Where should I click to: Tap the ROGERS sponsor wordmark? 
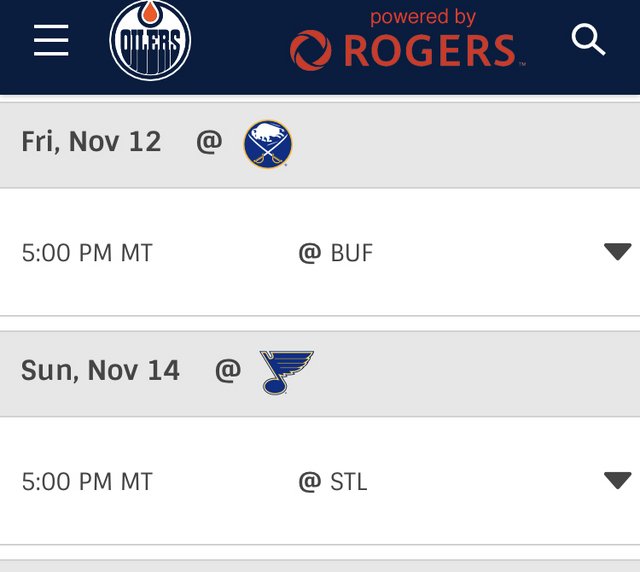point(430,51)
